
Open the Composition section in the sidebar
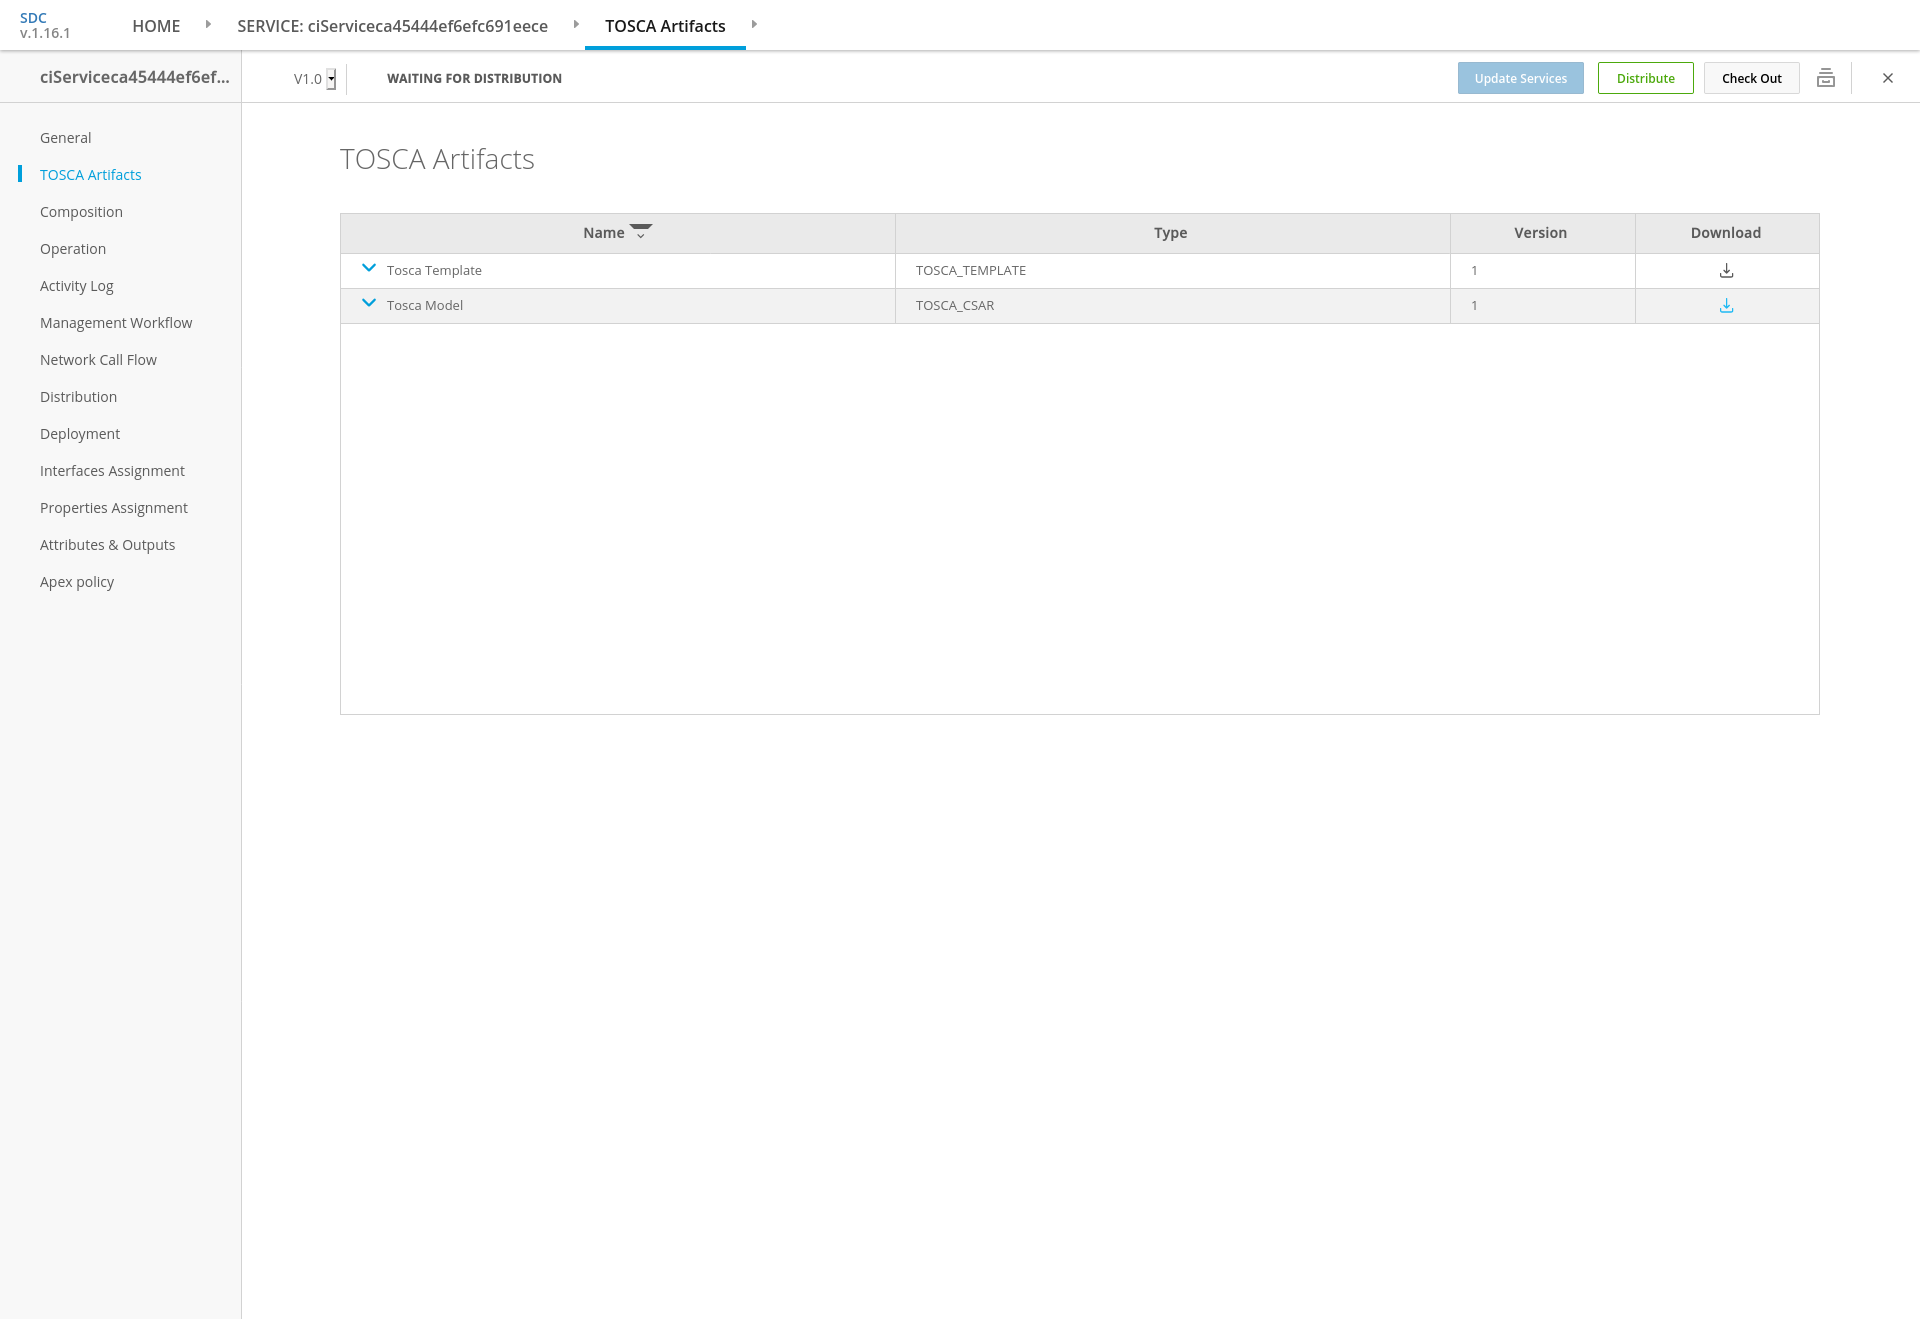coord(81,212)
